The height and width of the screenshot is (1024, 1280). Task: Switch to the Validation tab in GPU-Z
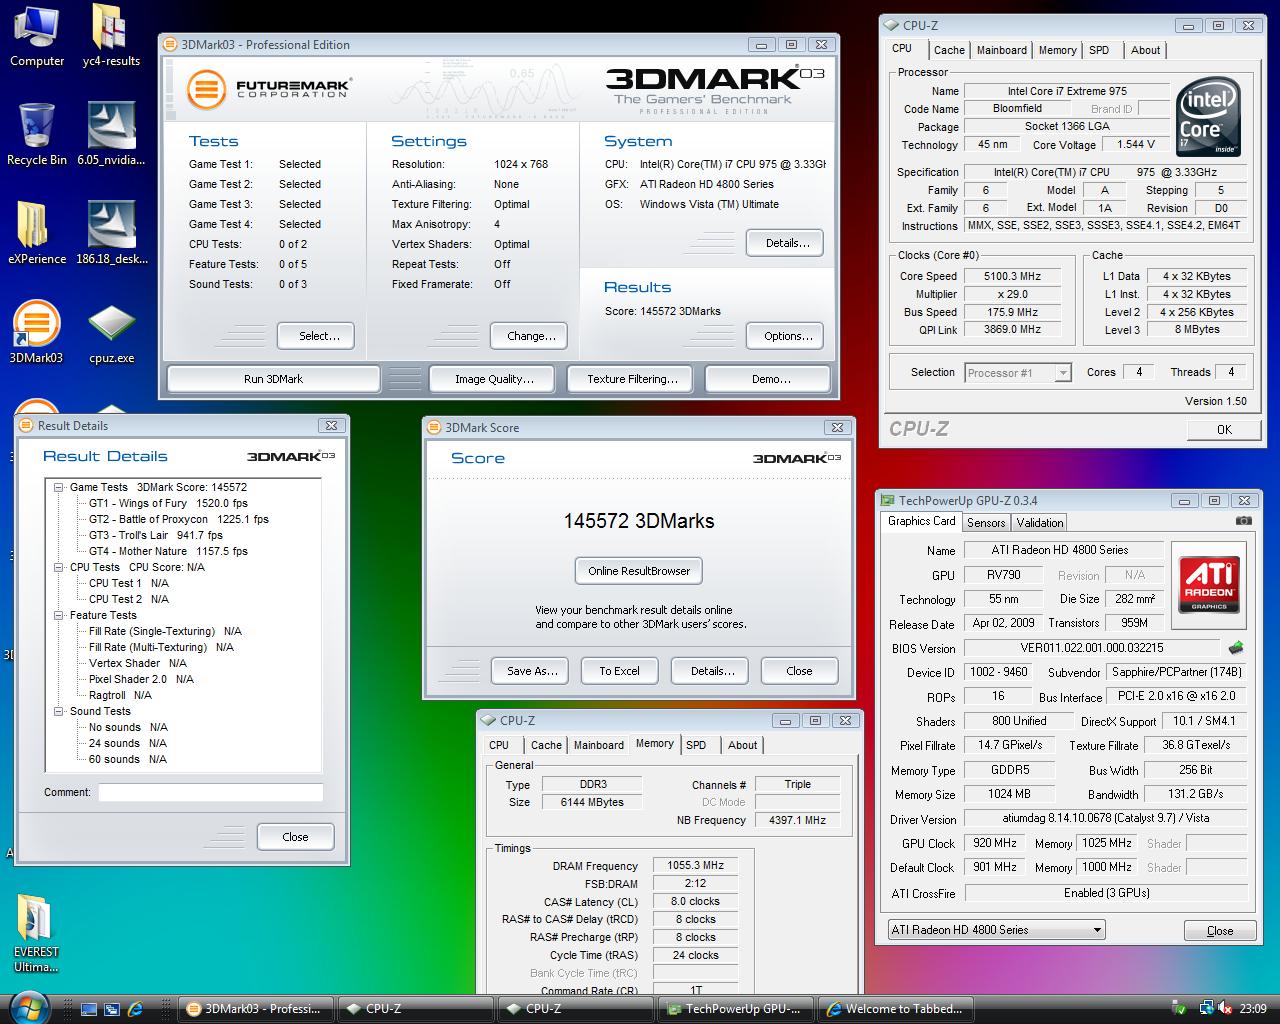1040,522
